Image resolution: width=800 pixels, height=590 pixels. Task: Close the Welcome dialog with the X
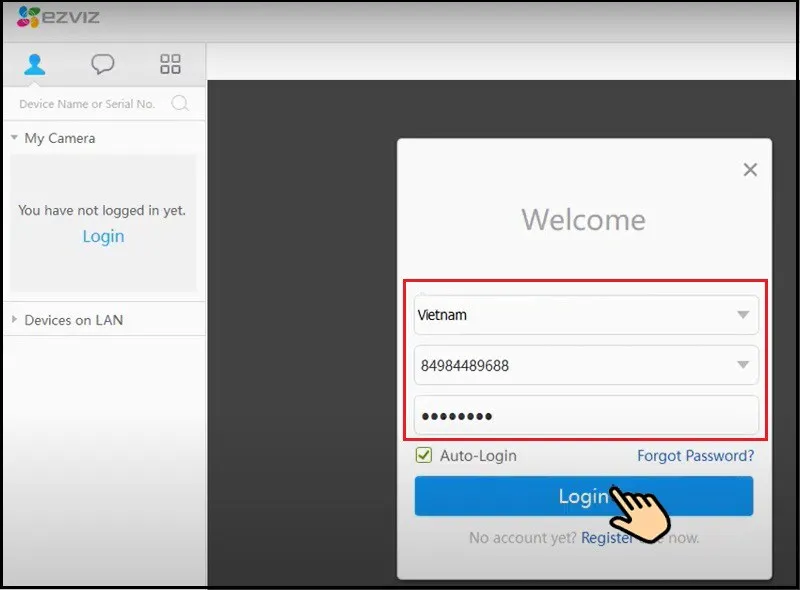[750, 169]
